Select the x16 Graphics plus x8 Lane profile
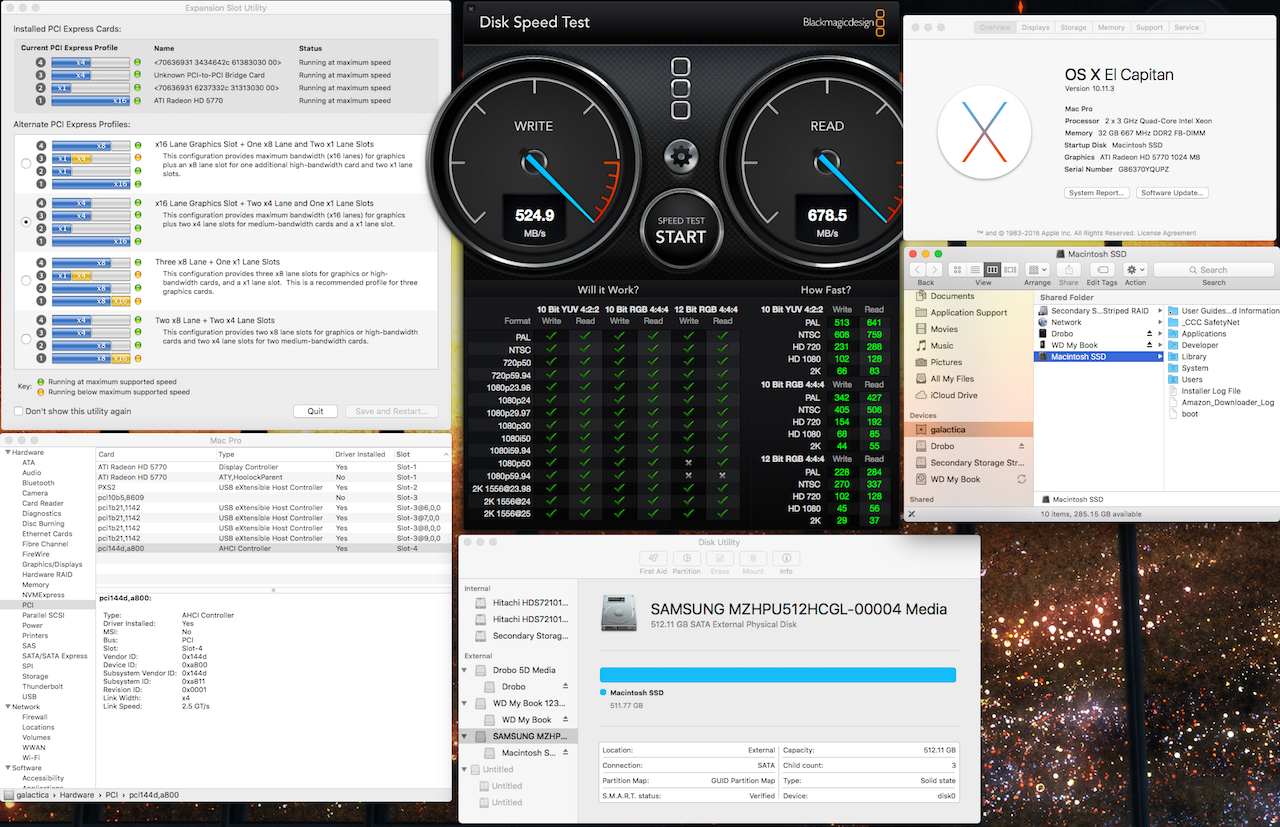1280x827 pixels. [x=26, y=163]
